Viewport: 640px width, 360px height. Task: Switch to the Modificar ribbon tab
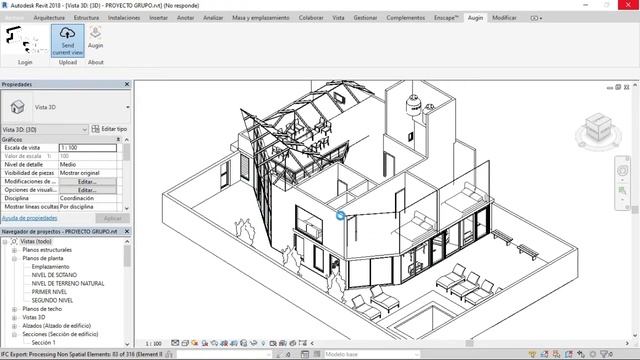504,18
